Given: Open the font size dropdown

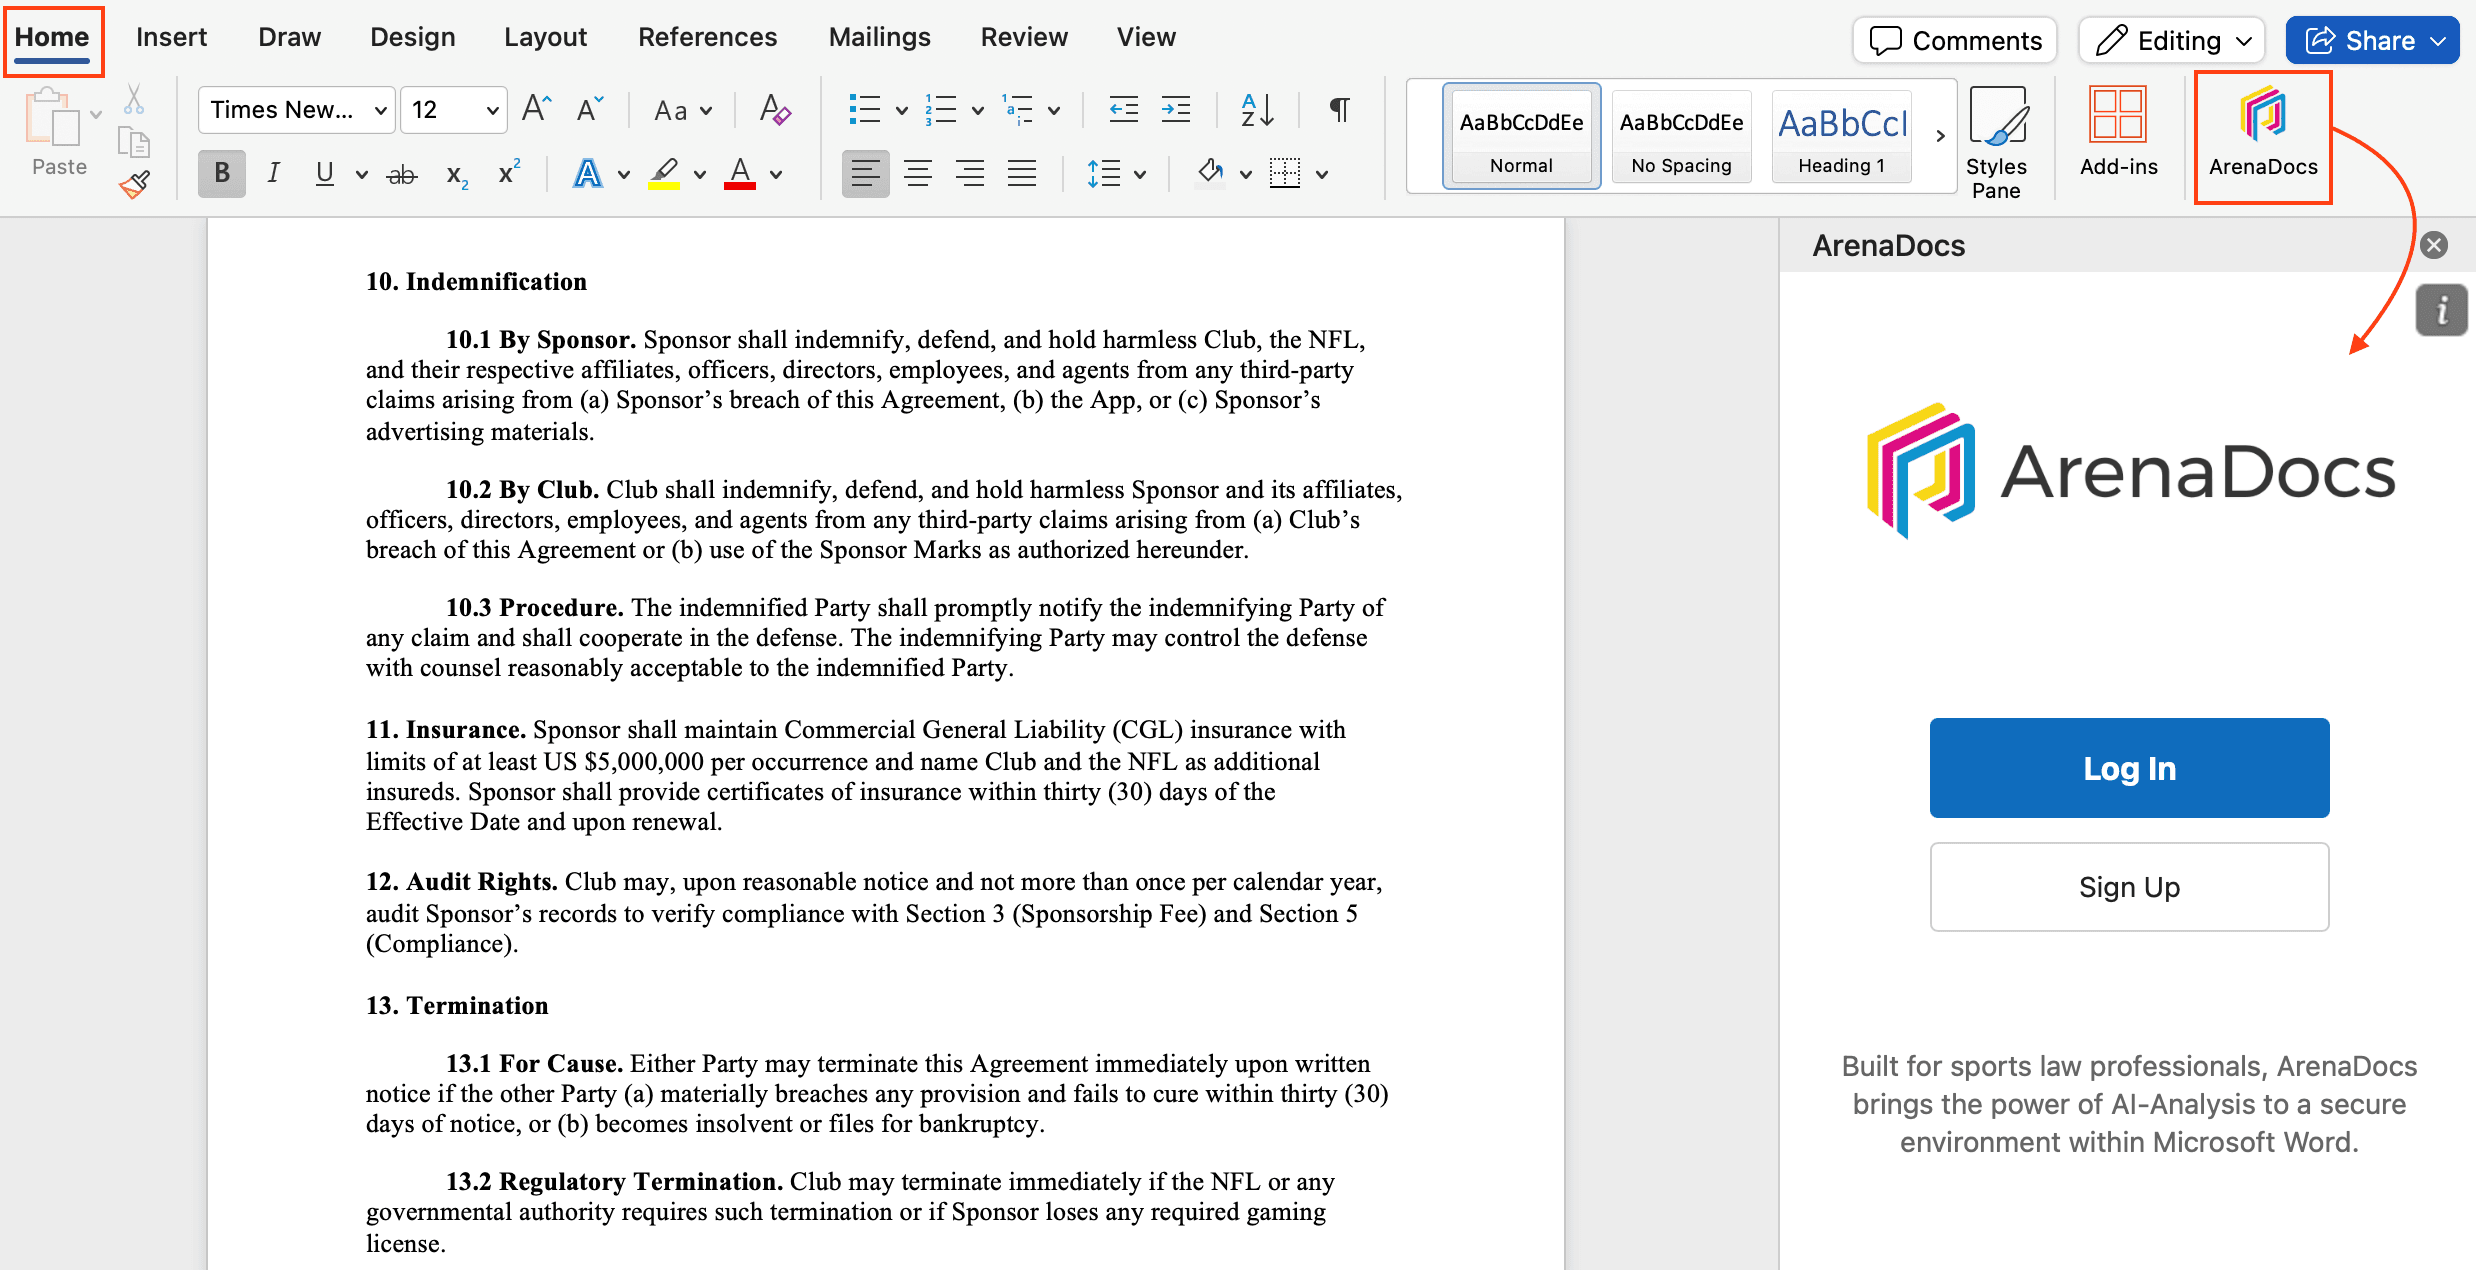Looking at the screenshot, I should click(x=492, y=110).
